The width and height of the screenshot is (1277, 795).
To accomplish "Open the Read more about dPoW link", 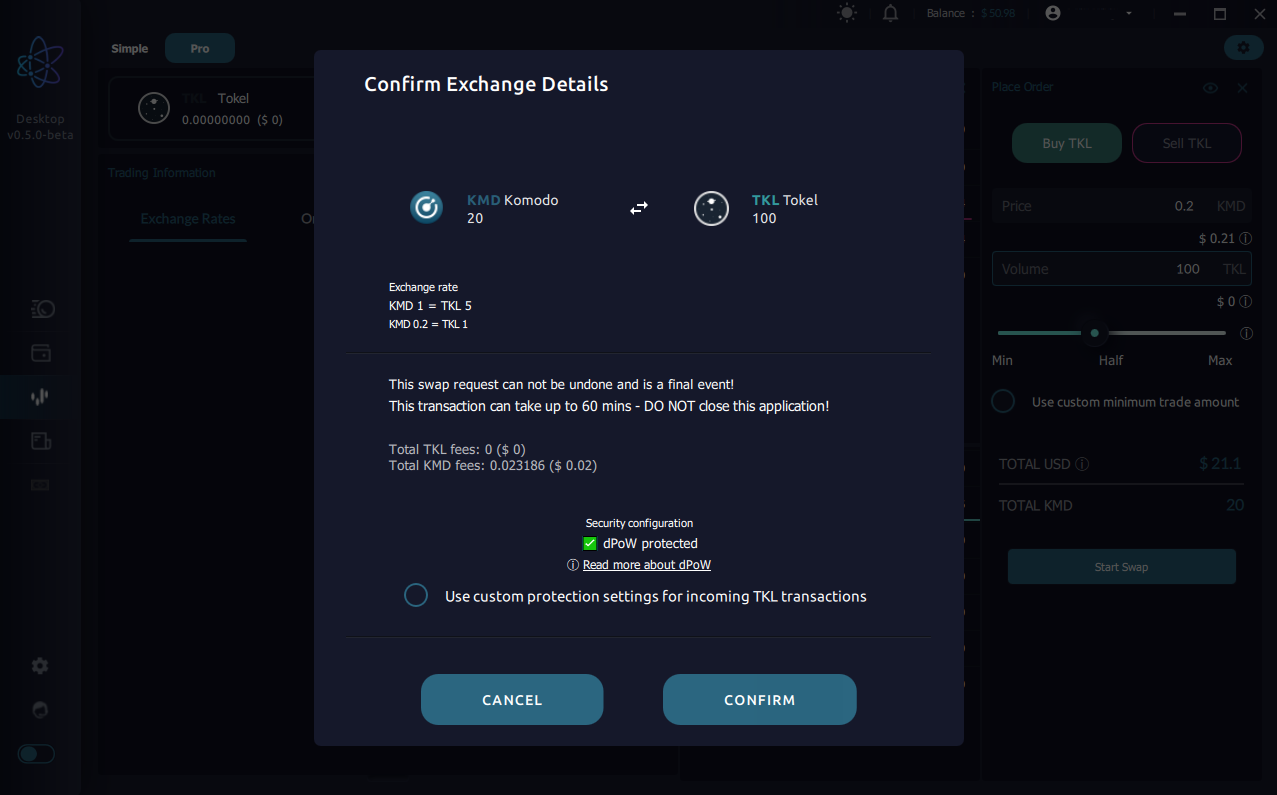I will coord(647,565).
